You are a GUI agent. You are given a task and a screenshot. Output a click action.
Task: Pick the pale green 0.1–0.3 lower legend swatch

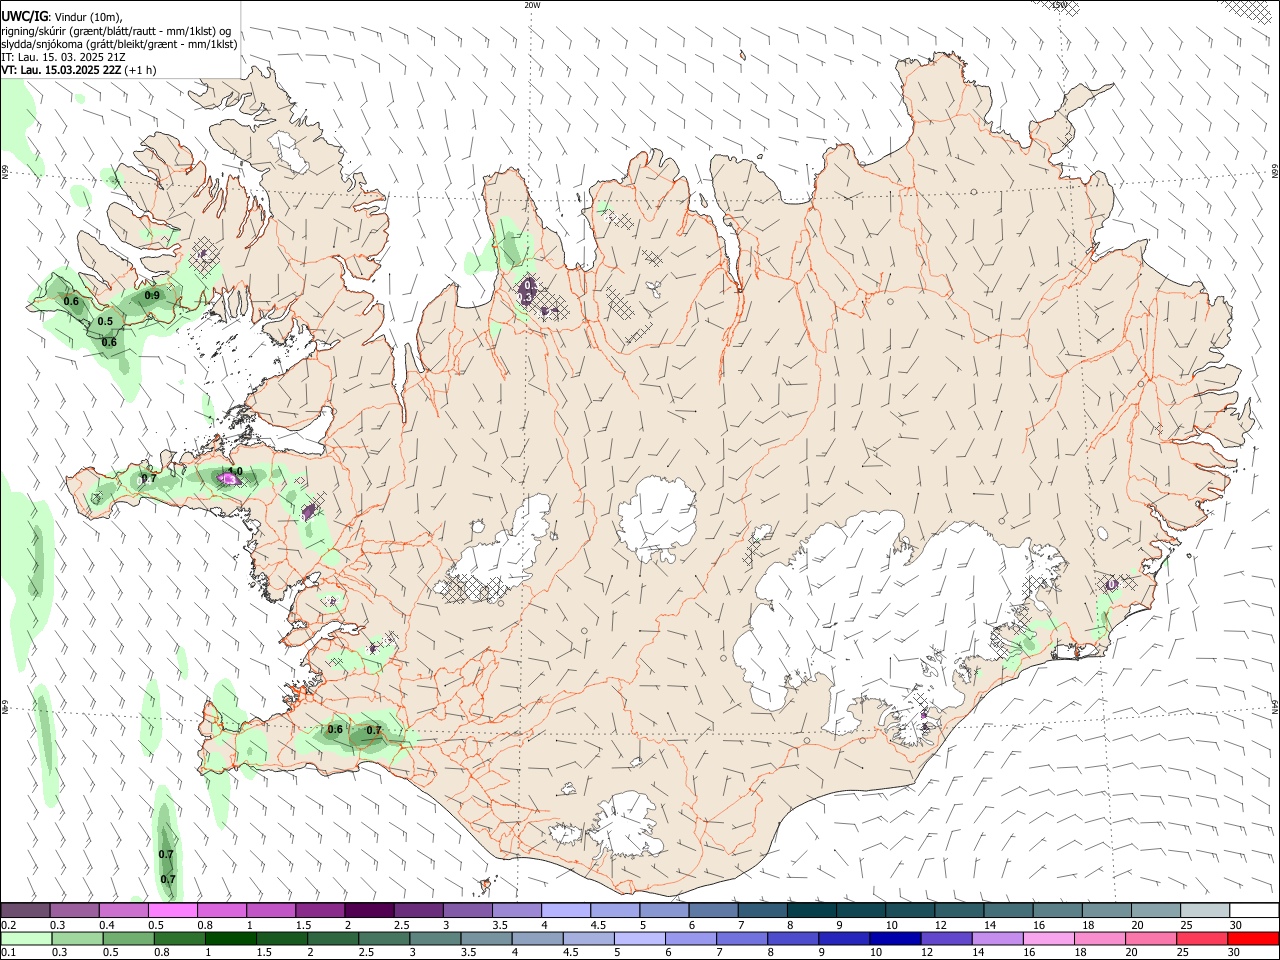[26, 938]
